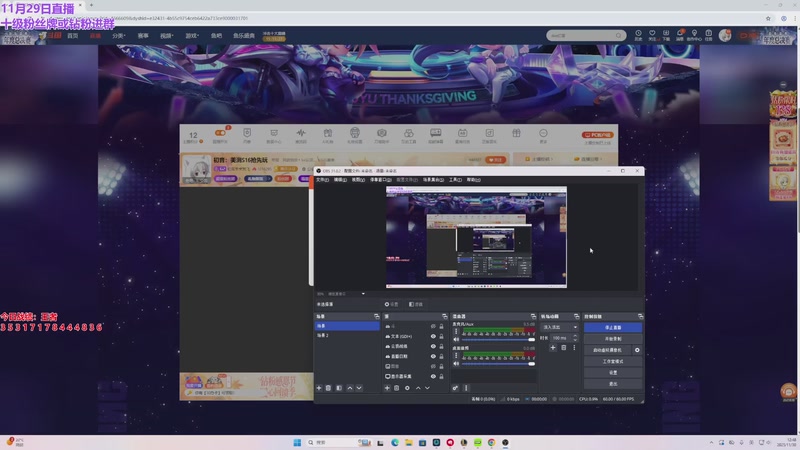Open virtual camera settings gear icon
This screenshot has height=450, width=800.
tap(637, 351)
